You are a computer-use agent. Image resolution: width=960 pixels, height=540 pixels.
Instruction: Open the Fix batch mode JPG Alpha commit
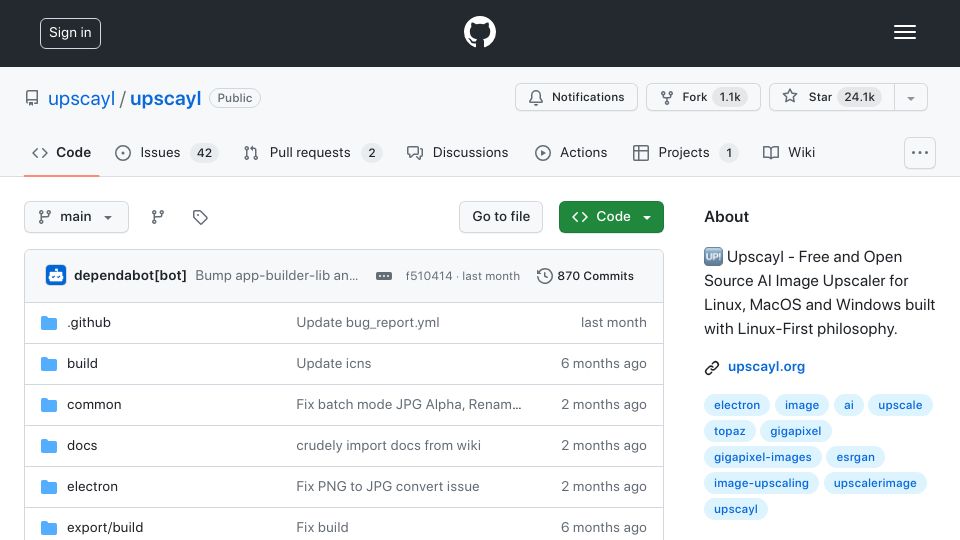click(409, 405)
